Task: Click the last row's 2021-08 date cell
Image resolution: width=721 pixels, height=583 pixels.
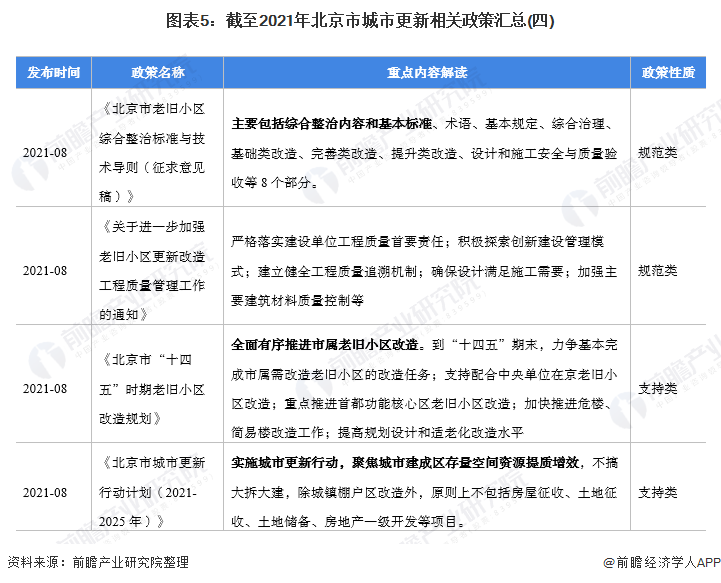Action: pos(45,492)
